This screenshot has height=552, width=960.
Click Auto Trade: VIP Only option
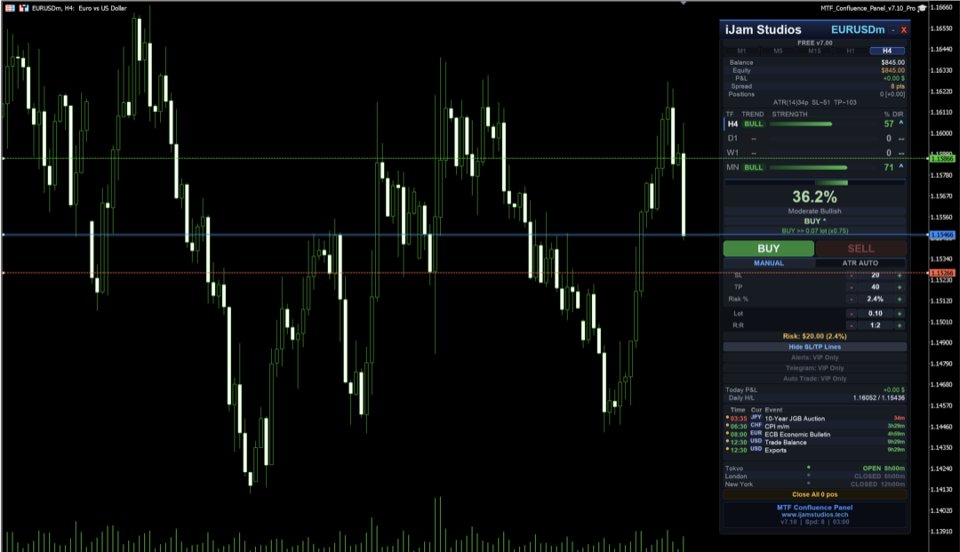[x=814, y=379]
